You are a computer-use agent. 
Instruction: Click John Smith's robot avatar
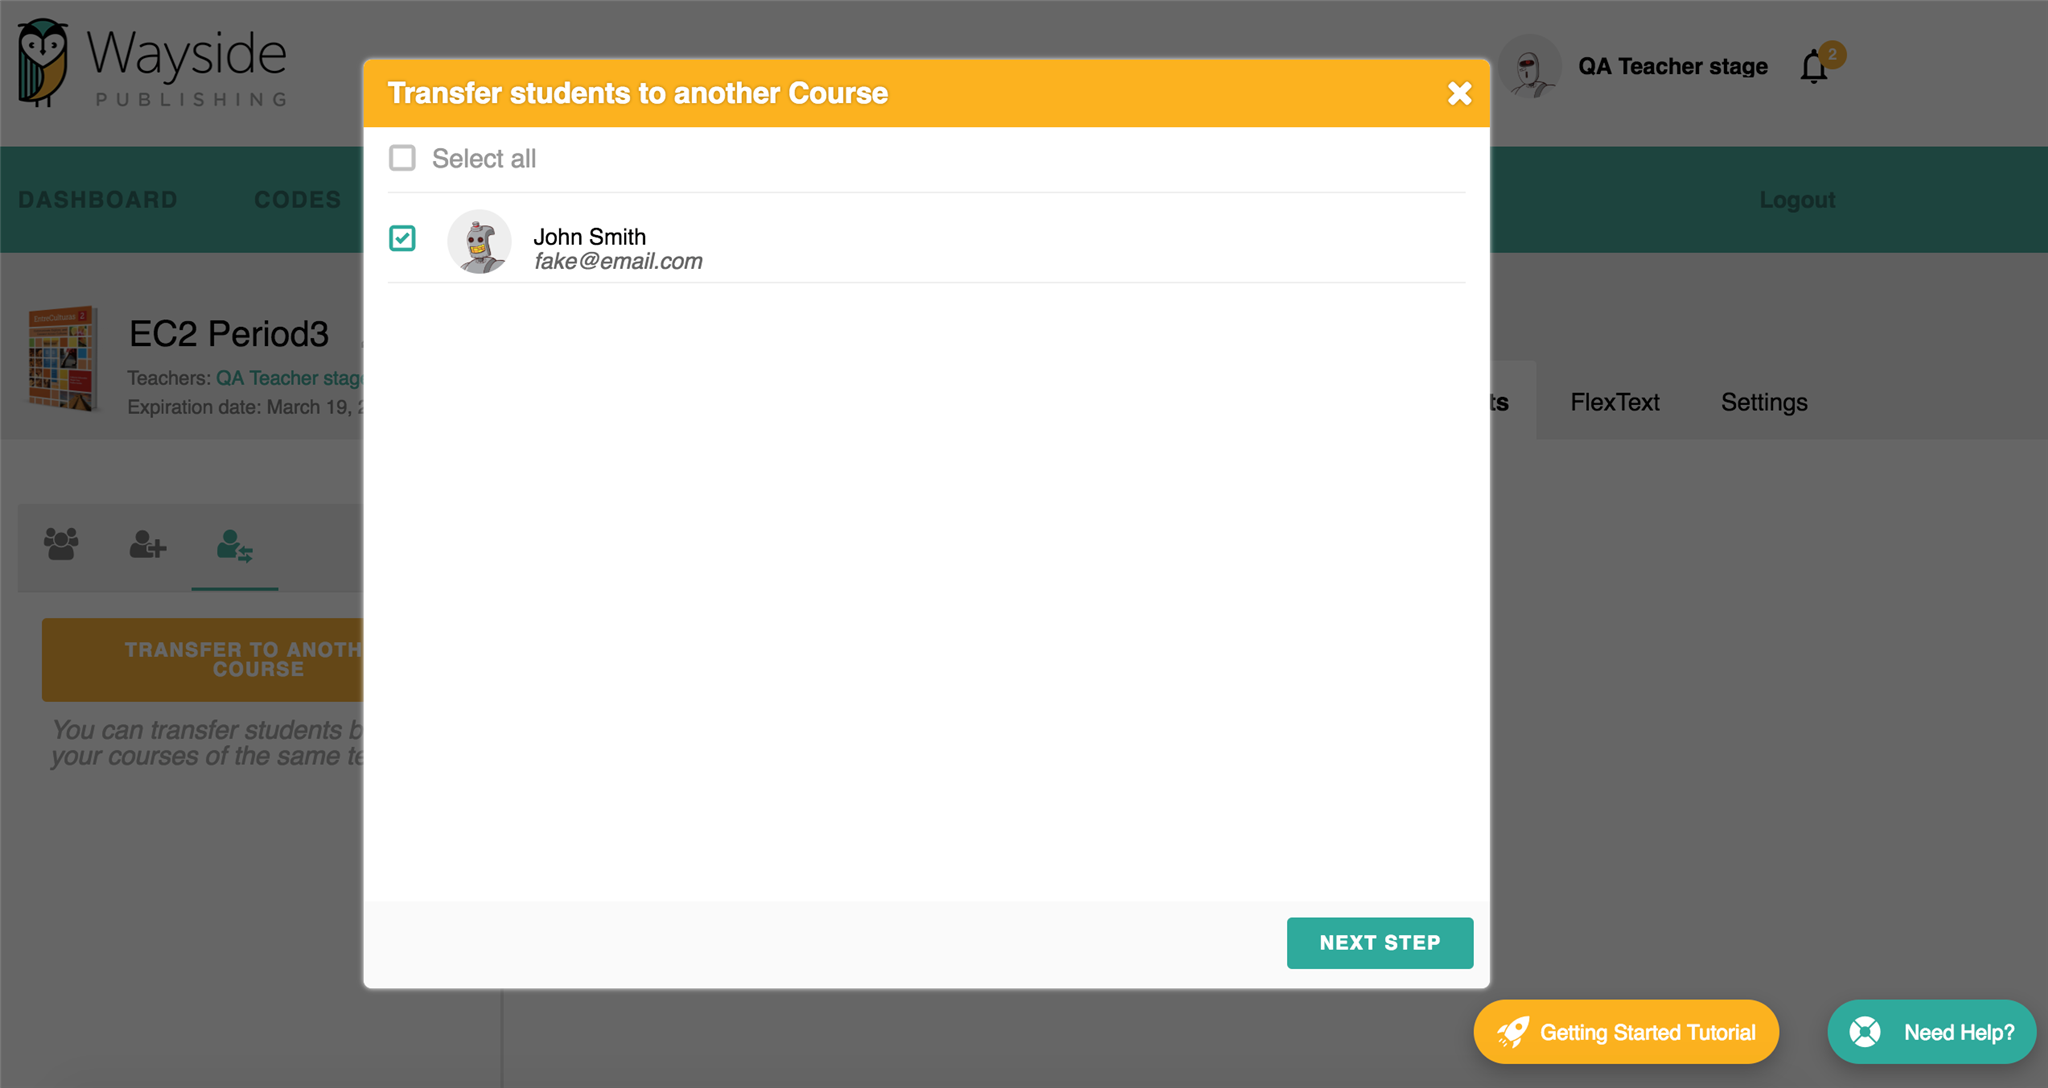480,241
